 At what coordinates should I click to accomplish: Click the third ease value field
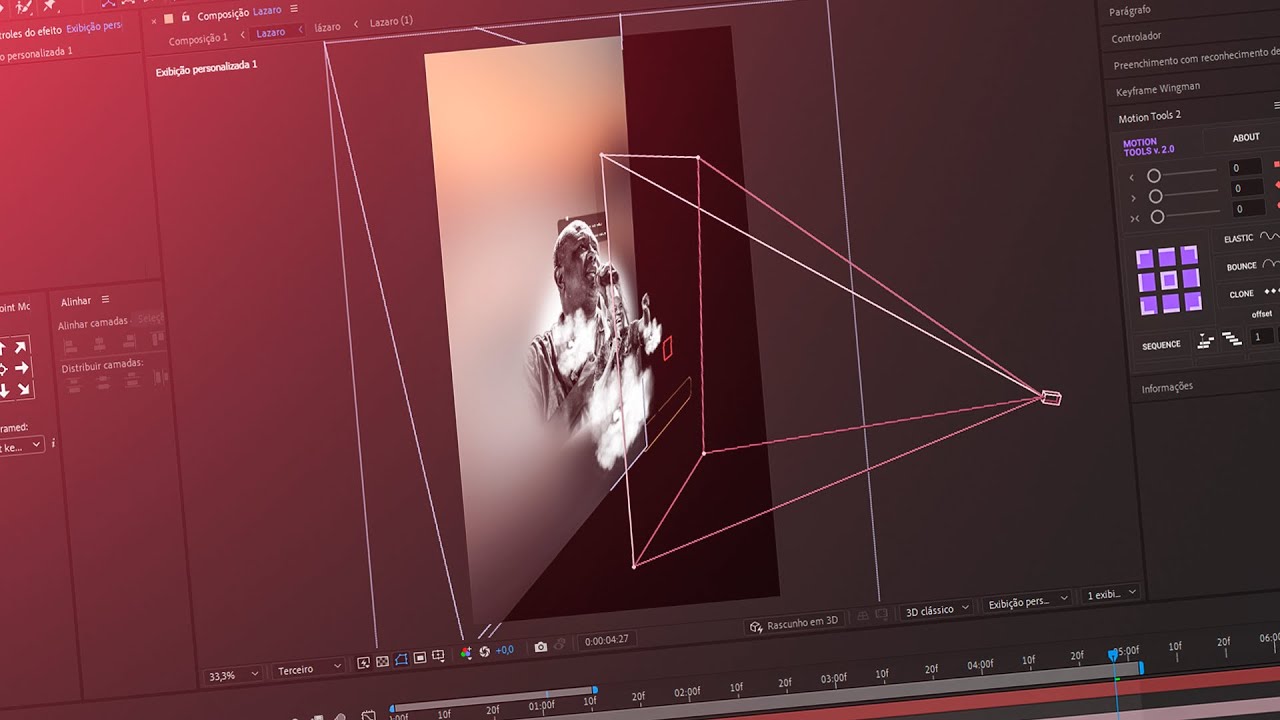point(1249,209)
